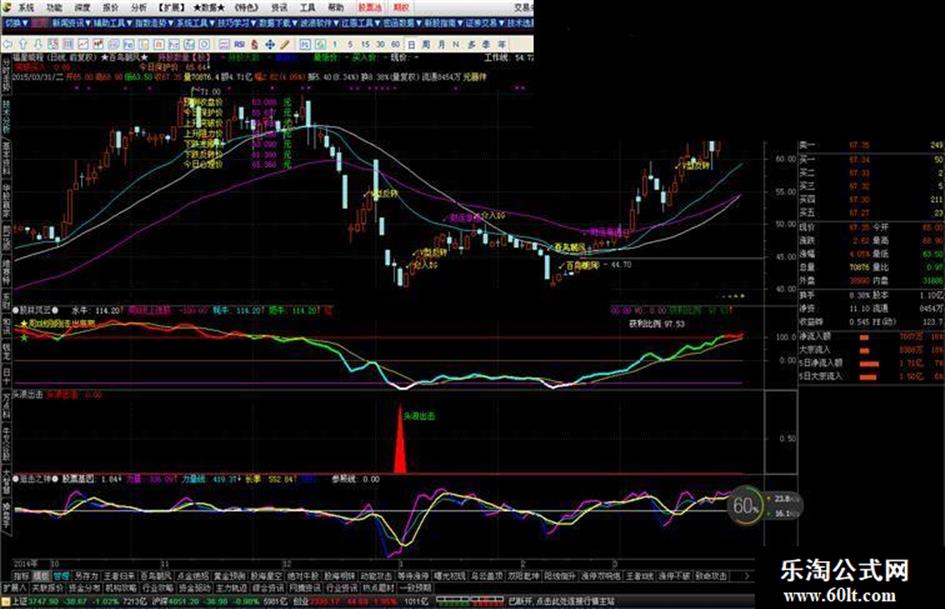Screen dimensions: 945x609
Task: Open the 主力轨迹 bottom tab
Action: click(x=231, y=587)
